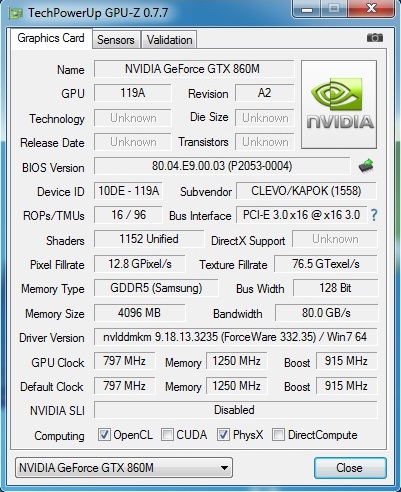Switch to the Validation tab
The height and width of the screenshot is (492, 401).
click(x=169, y=40)
